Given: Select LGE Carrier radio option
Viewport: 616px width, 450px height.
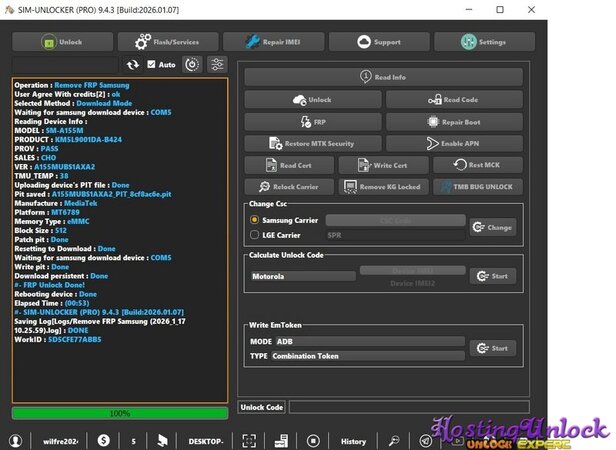Looking at the screenshot, I should click(x=254, y=235).
